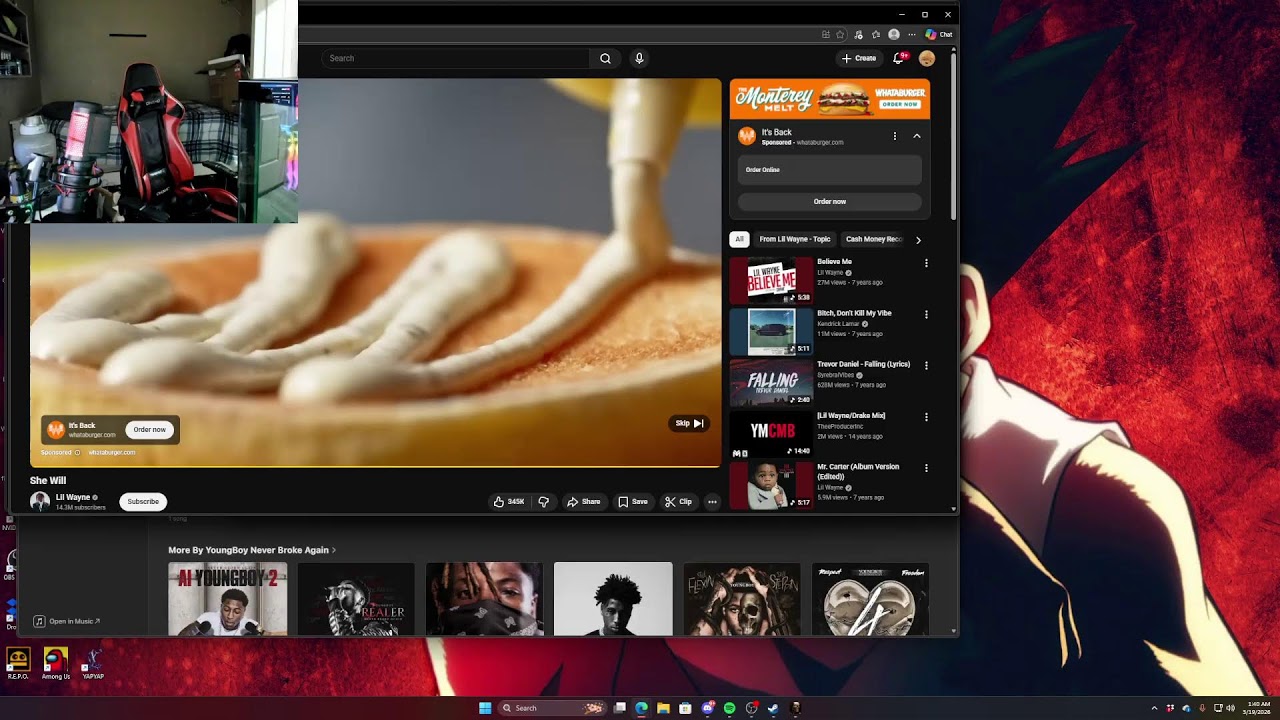Click the taskbar Search box
This screenshot has width=1280, height=720.
click(553, 708)
